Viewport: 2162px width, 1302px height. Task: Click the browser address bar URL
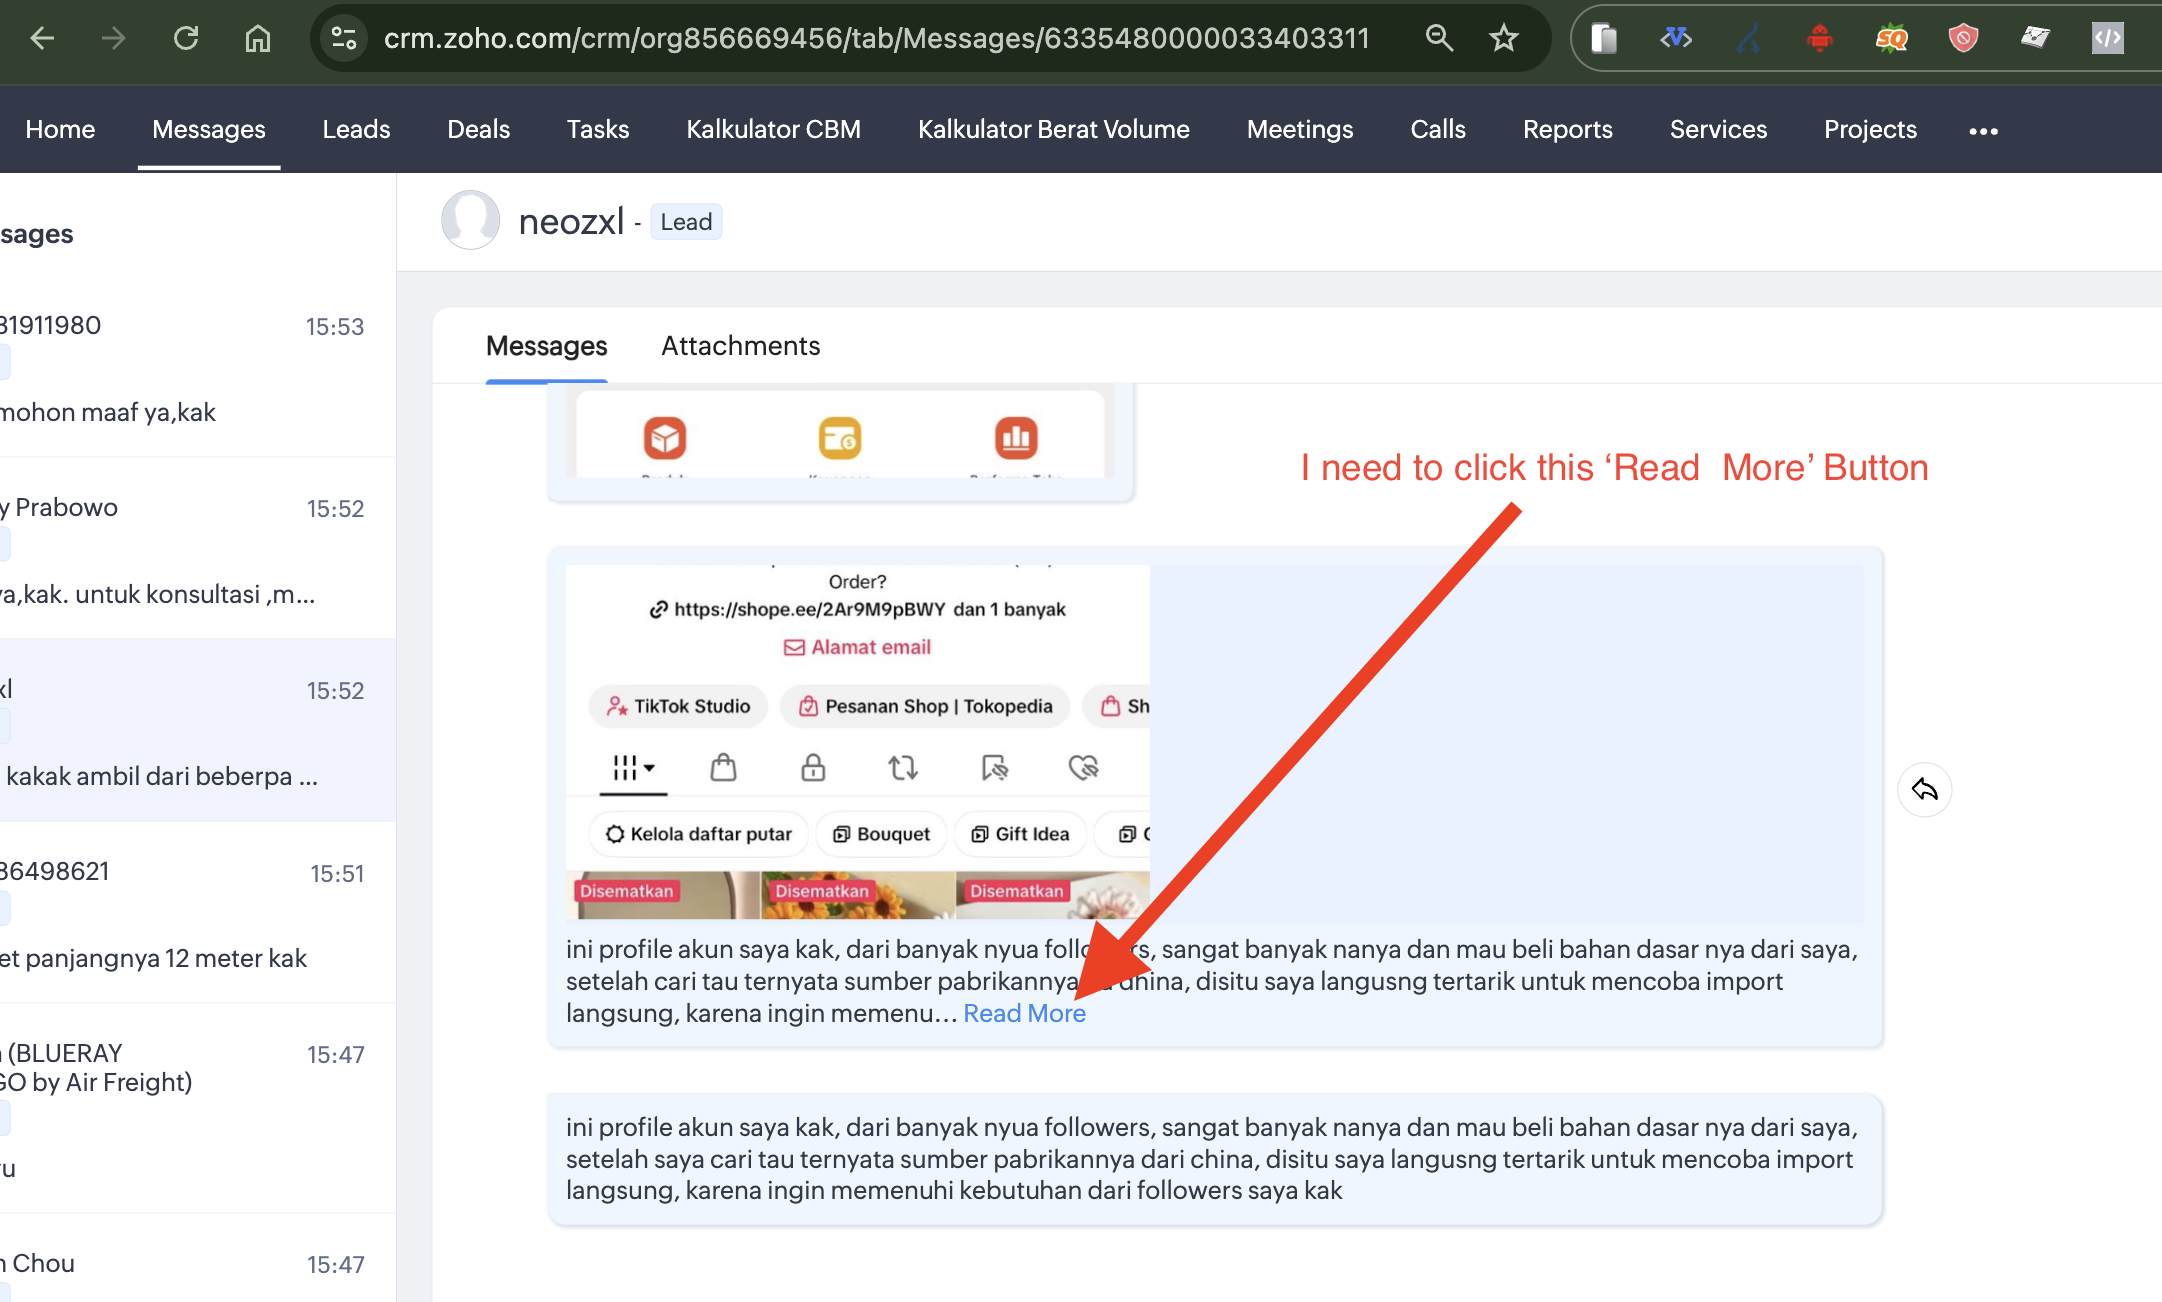point(876,38)
